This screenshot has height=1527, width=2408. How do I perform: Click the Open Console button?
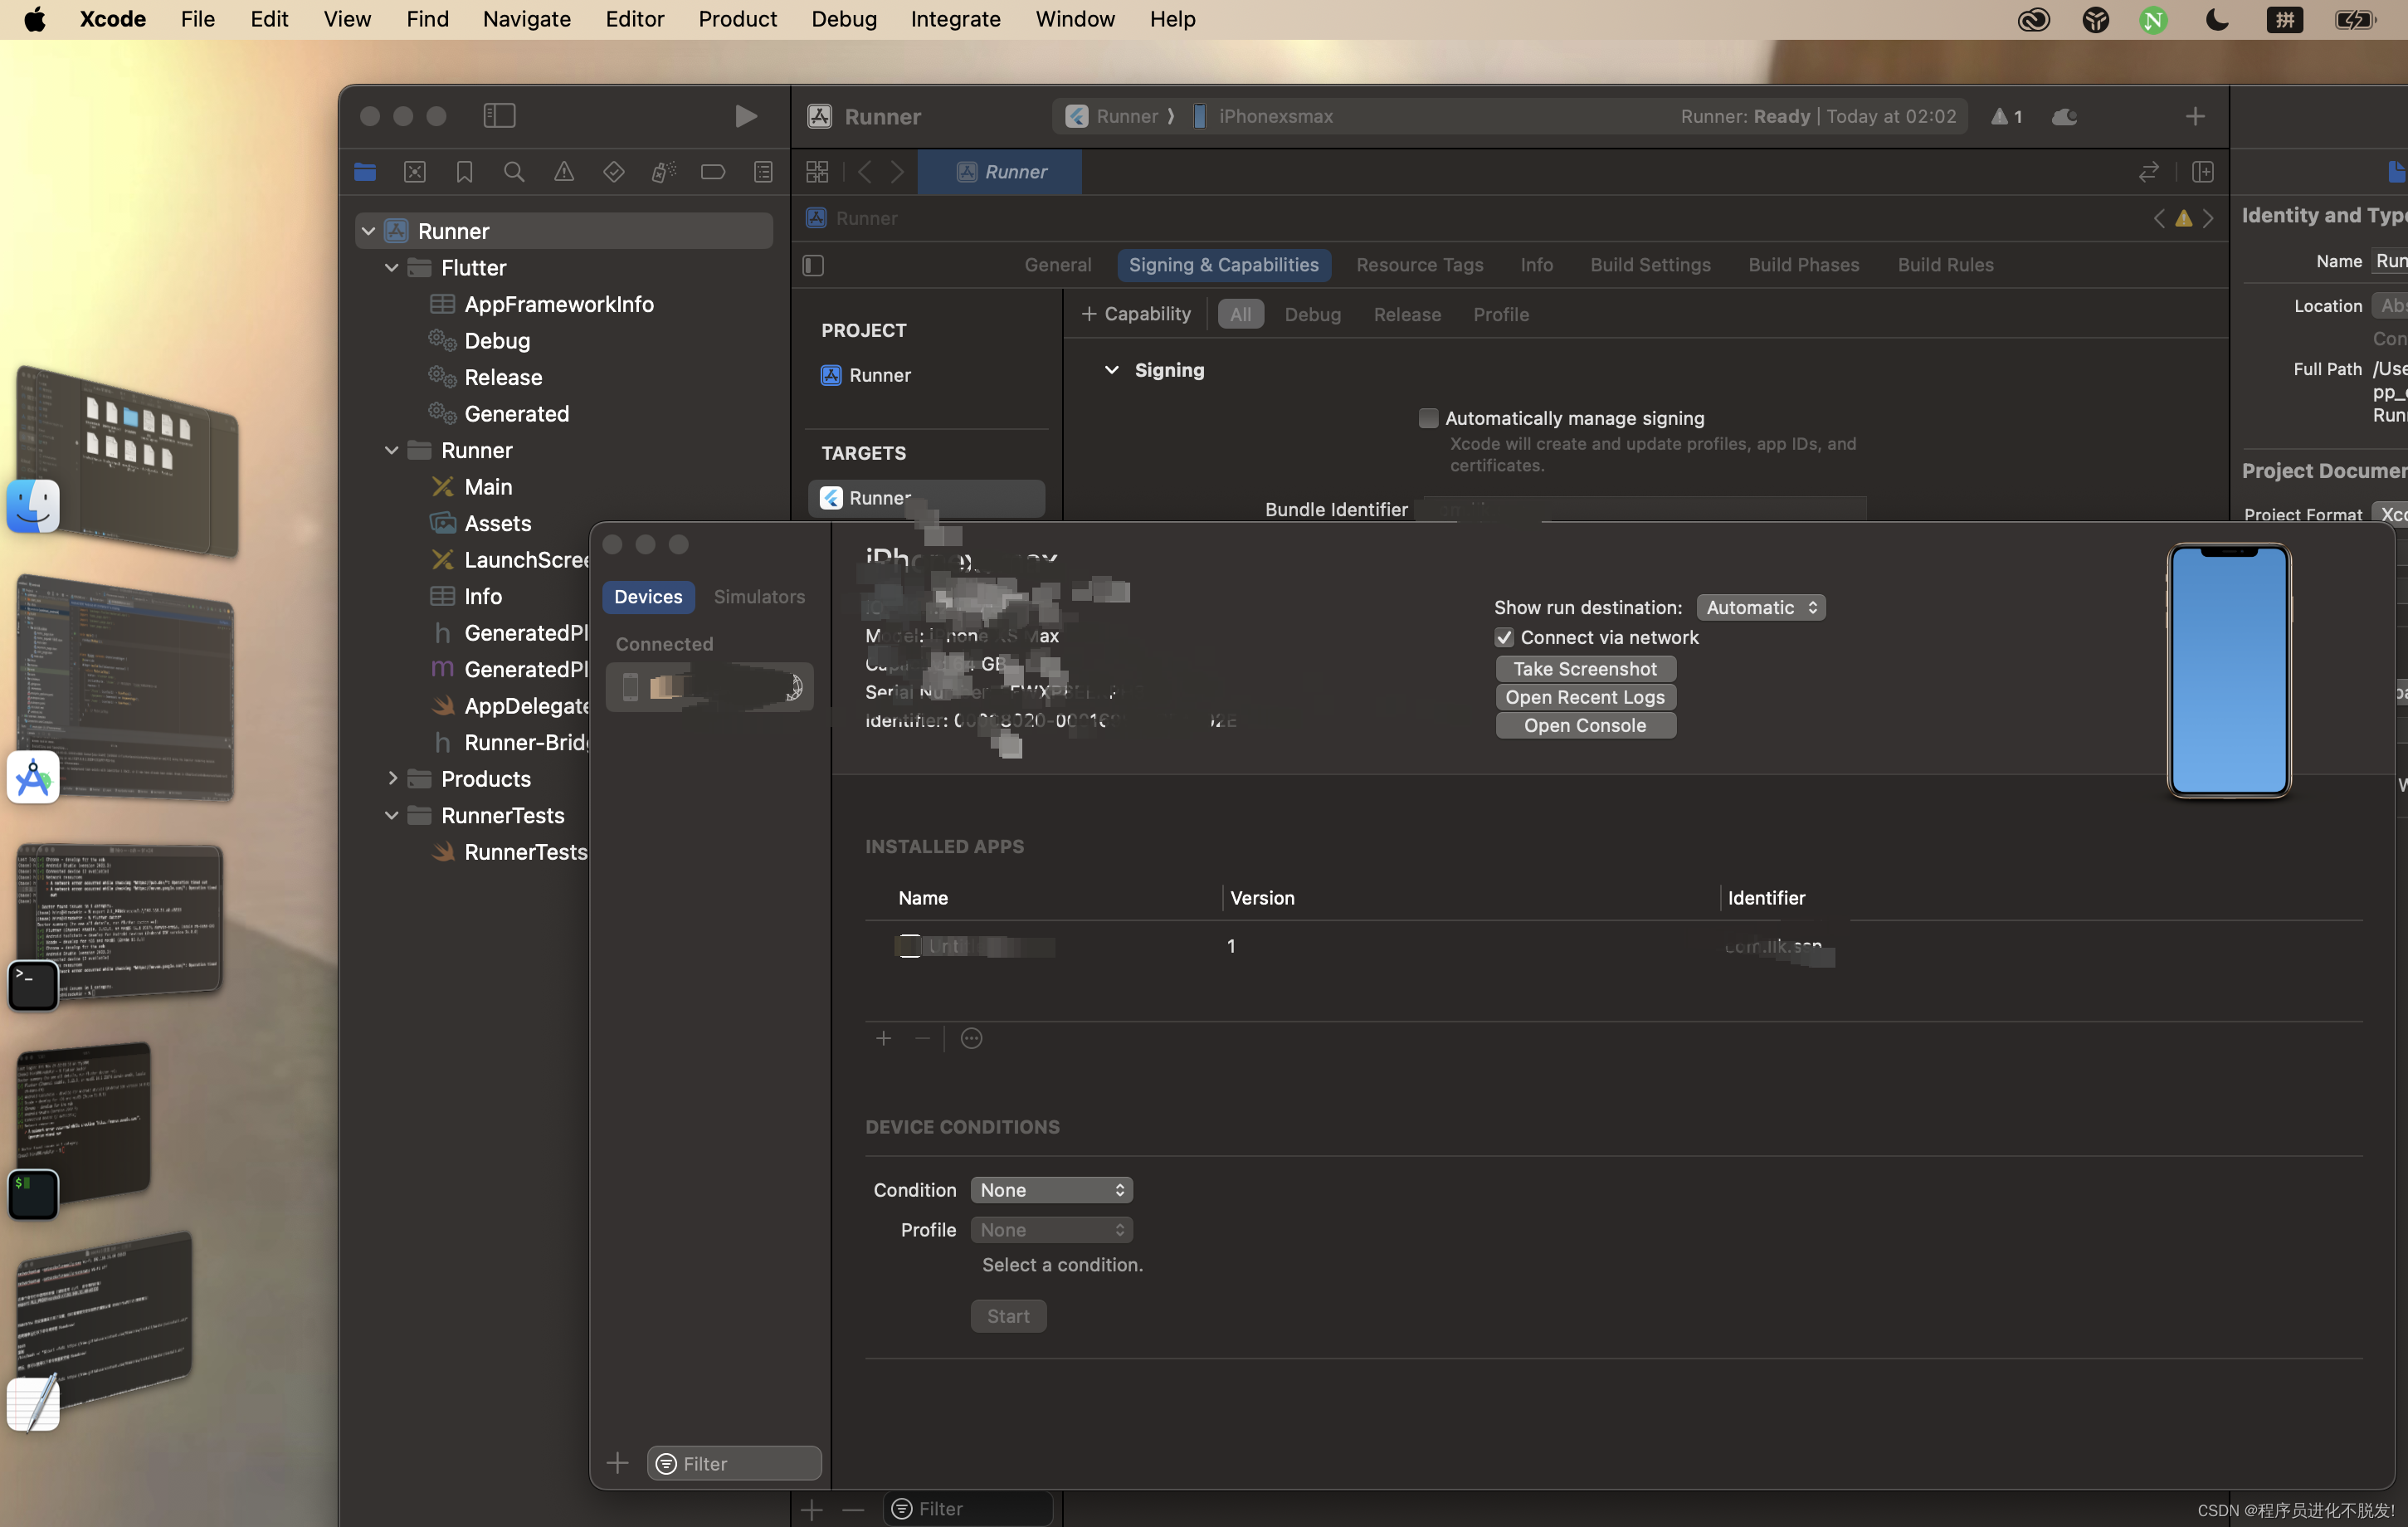tap(1585, 725)
